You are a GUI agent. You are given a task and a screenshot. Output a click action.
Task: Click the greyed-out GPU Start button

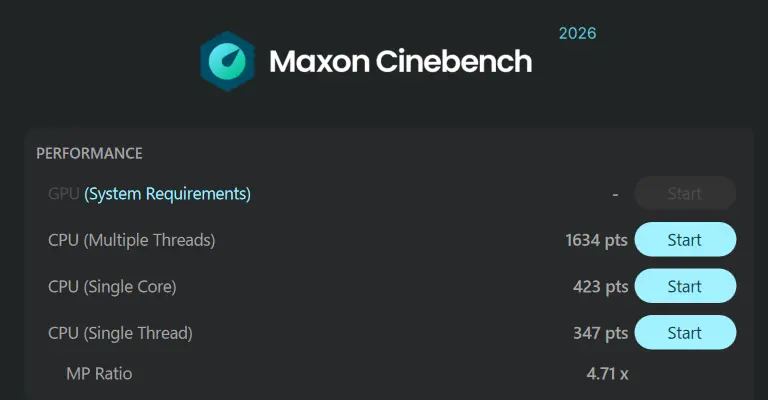(x=685, y=194)
